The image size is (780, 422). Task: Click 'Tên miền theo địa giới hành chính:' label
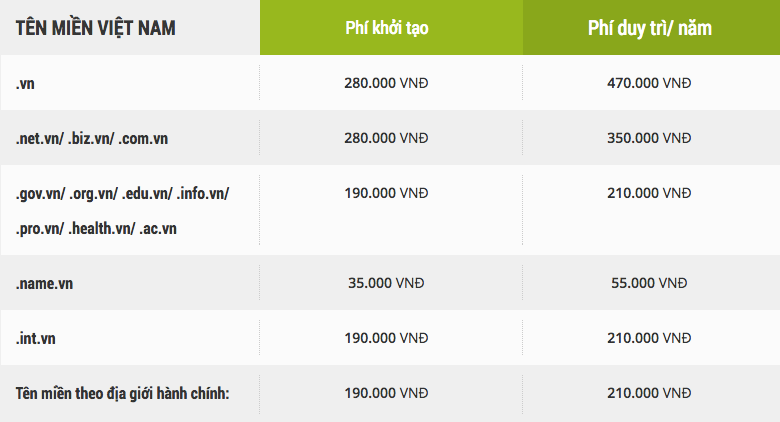click(122, 394)
